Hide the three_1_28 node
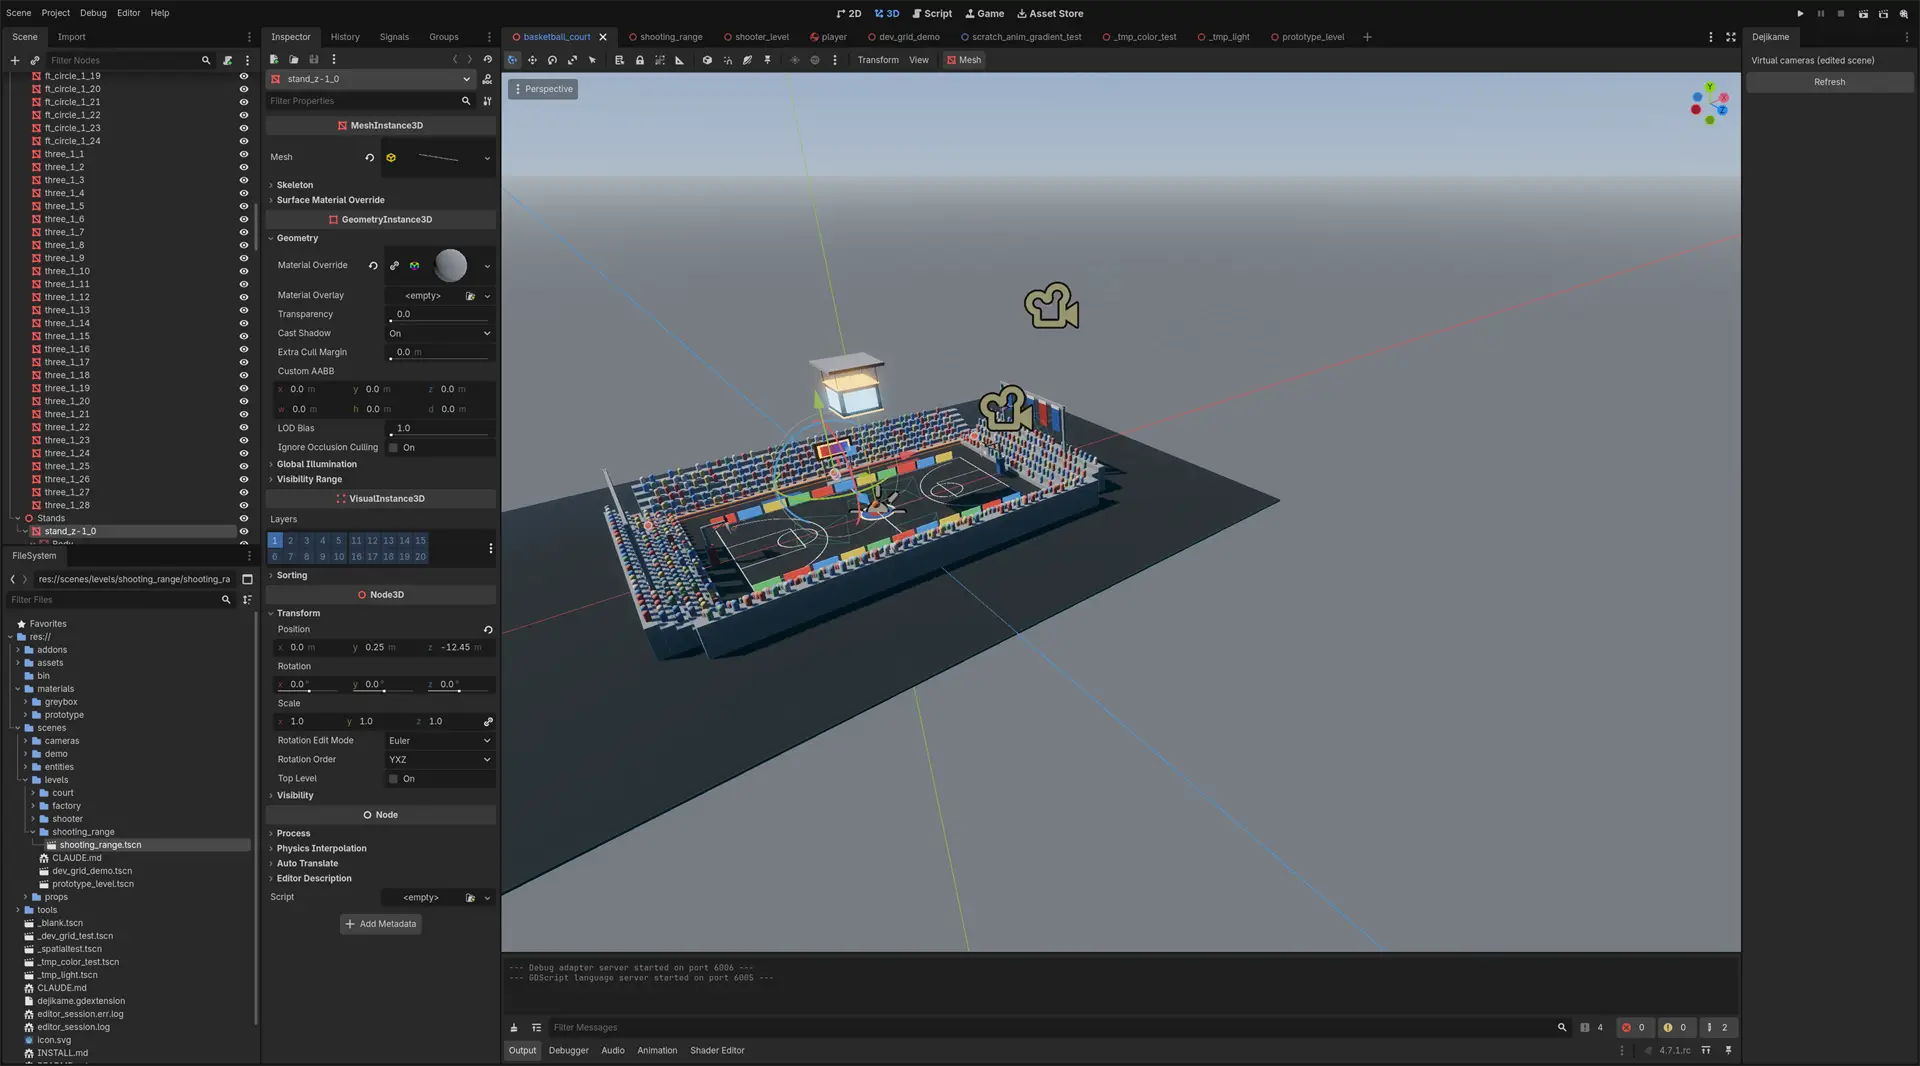The image size is (1920, 1066). pyautogui.click(x=243, y=505)
